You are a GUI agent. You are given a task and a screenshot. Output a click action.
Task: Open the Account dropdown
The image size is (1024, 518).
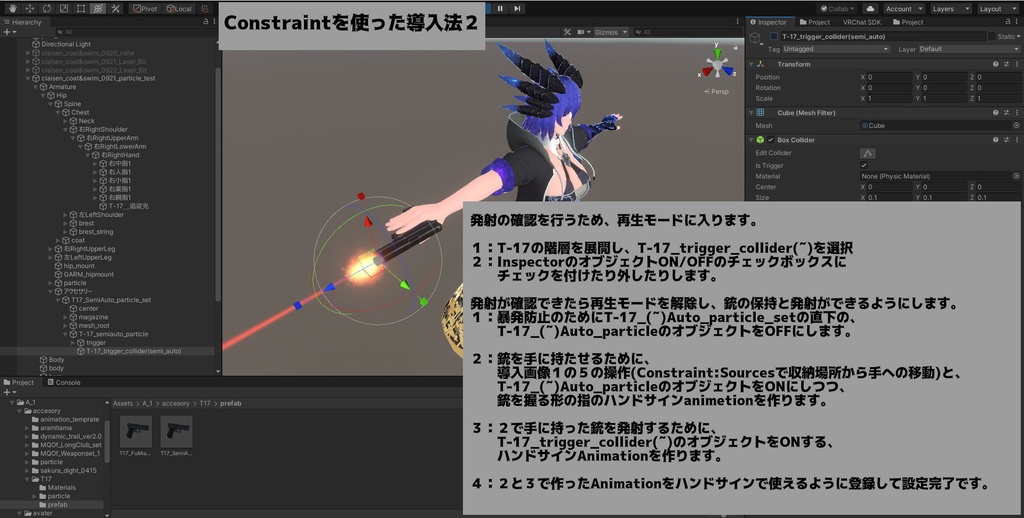[x=904, y=8]
